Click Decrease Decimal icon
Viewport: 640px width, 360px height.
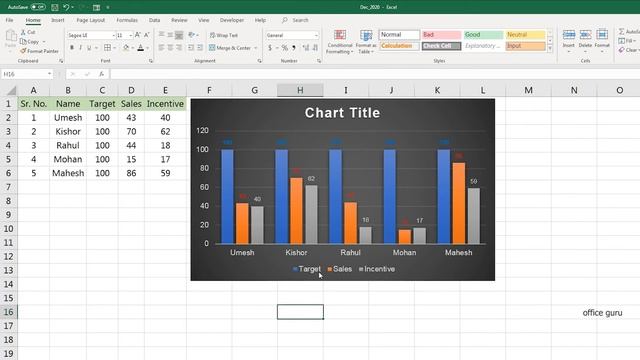(x=315, y=48)
